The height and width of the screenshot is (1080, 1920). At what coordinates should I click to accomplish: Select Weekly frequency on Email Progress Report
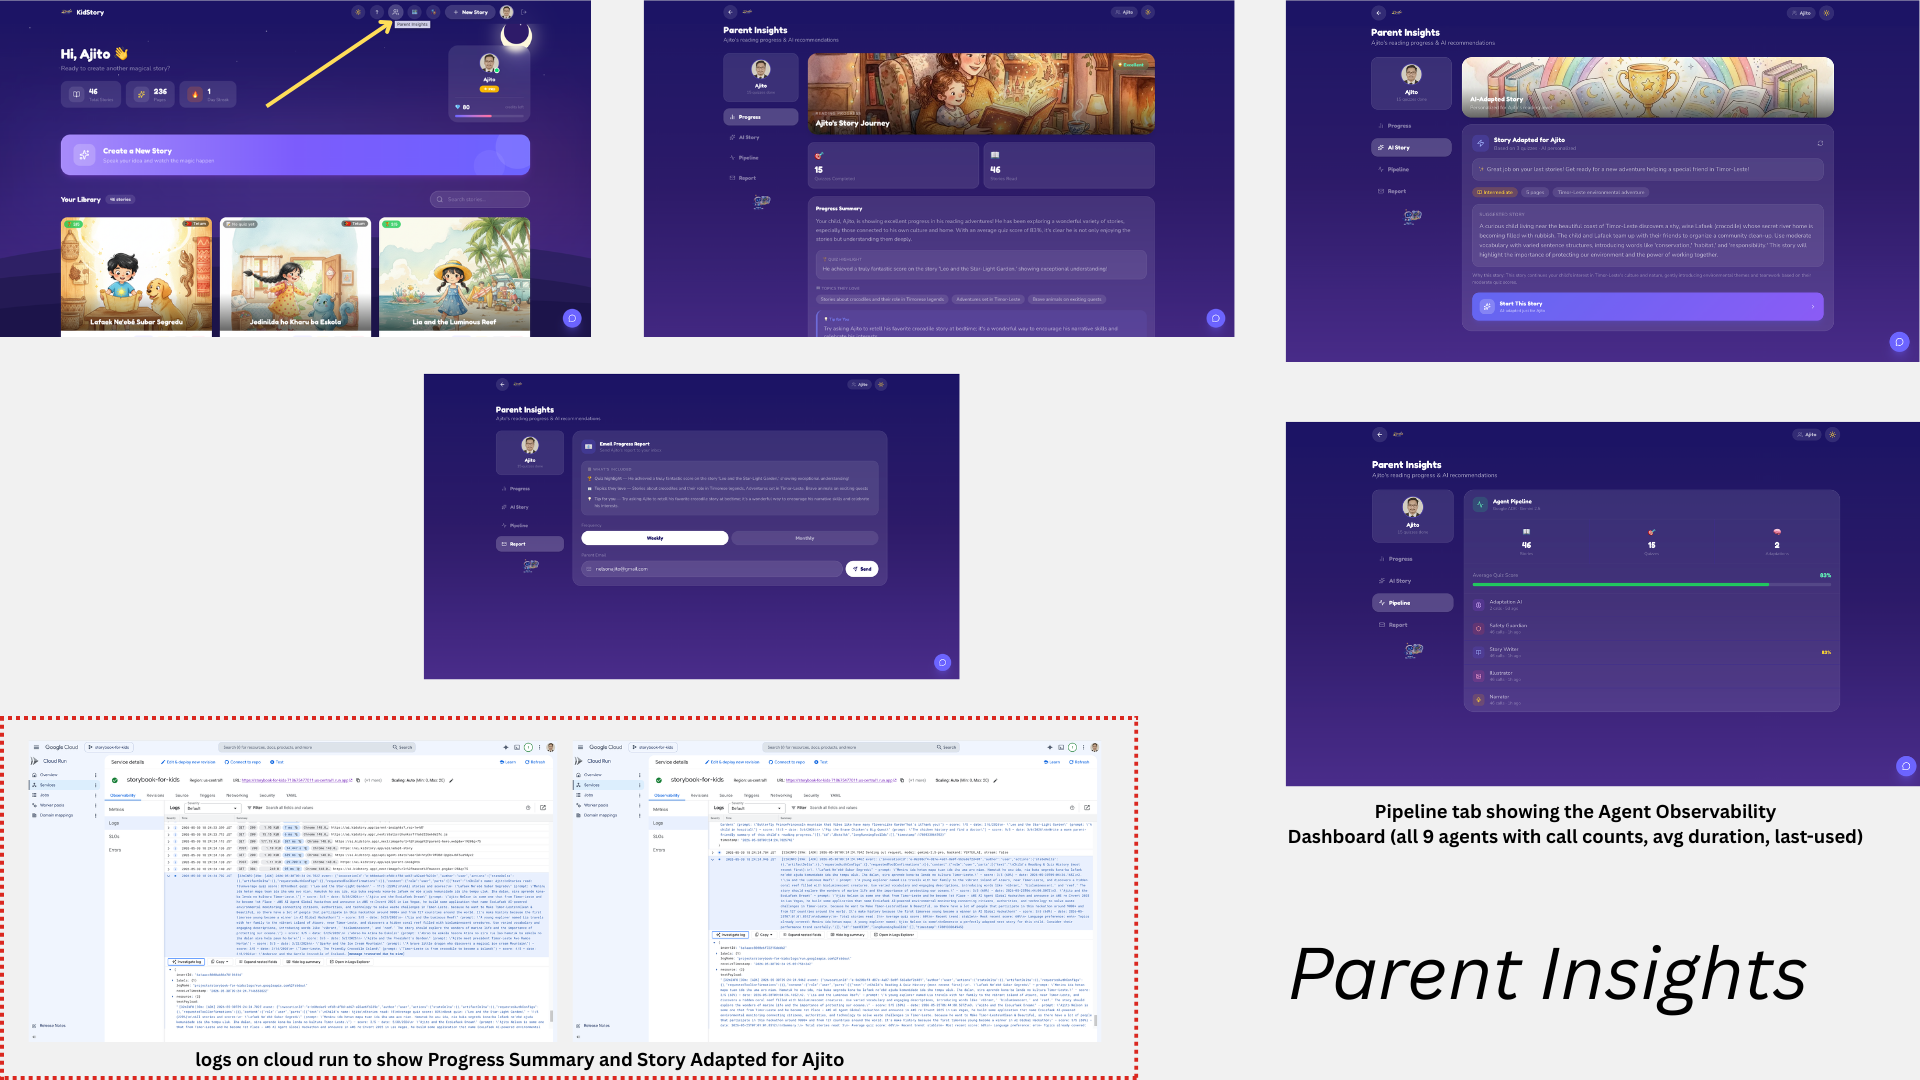655,538
